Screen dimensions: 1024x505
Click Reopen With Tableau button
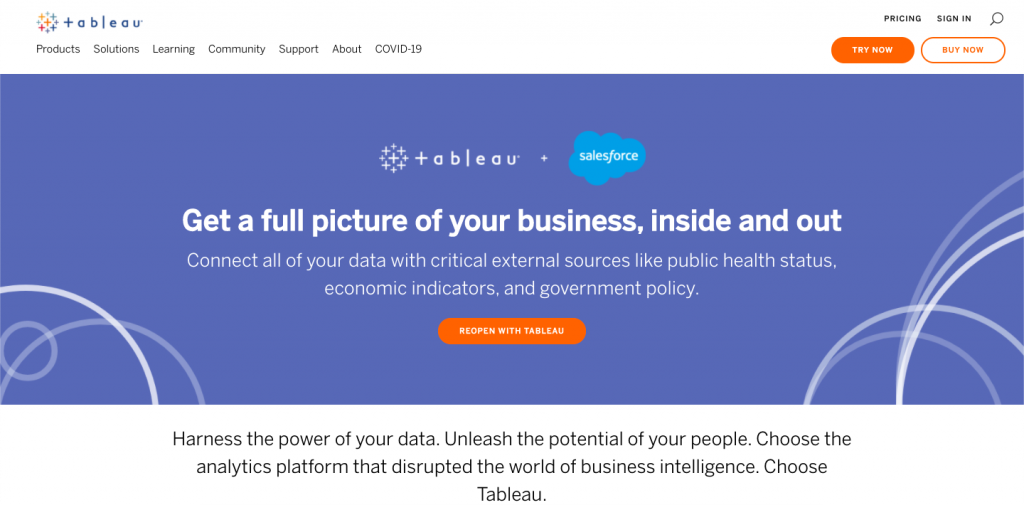pyautogui.click(x=512, y=331)
